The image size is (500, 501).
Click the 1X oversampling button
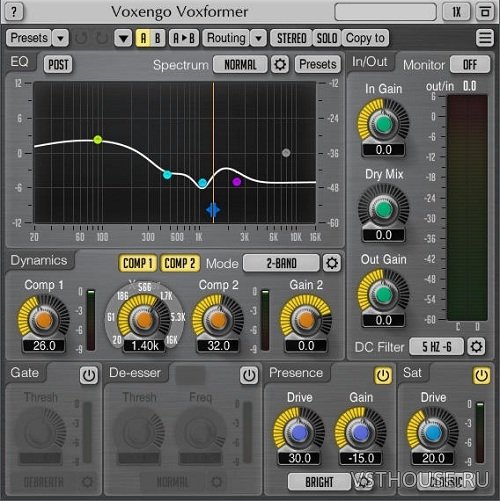(456, 12)
